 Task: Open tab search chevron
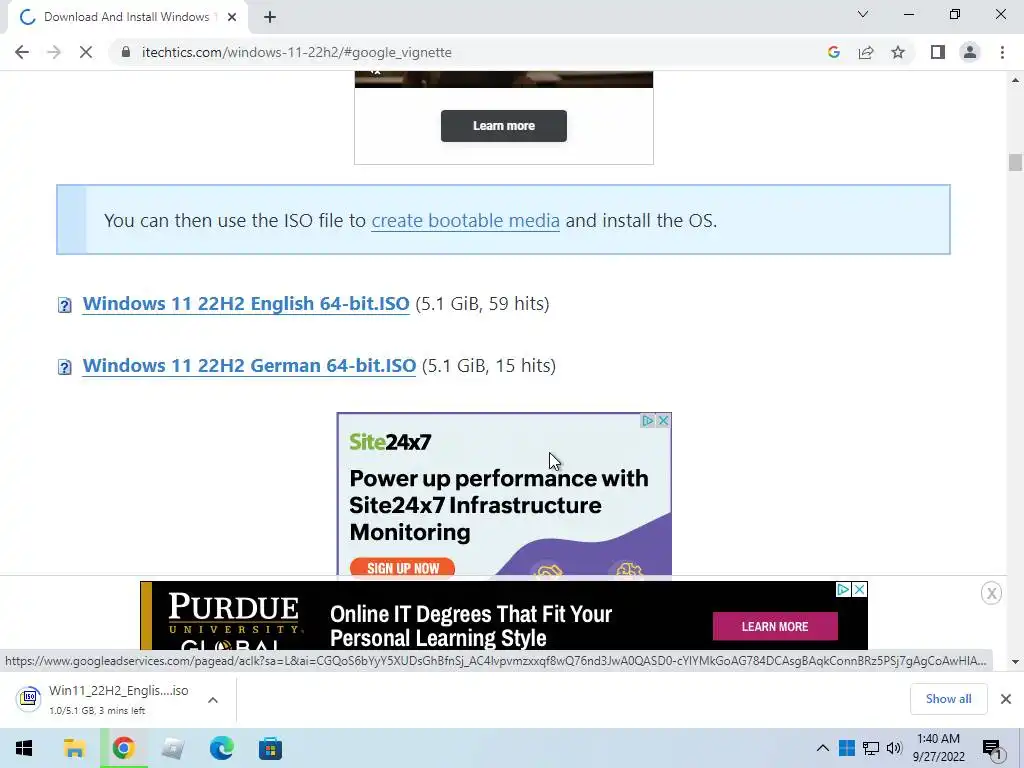(x=863, y=14)
